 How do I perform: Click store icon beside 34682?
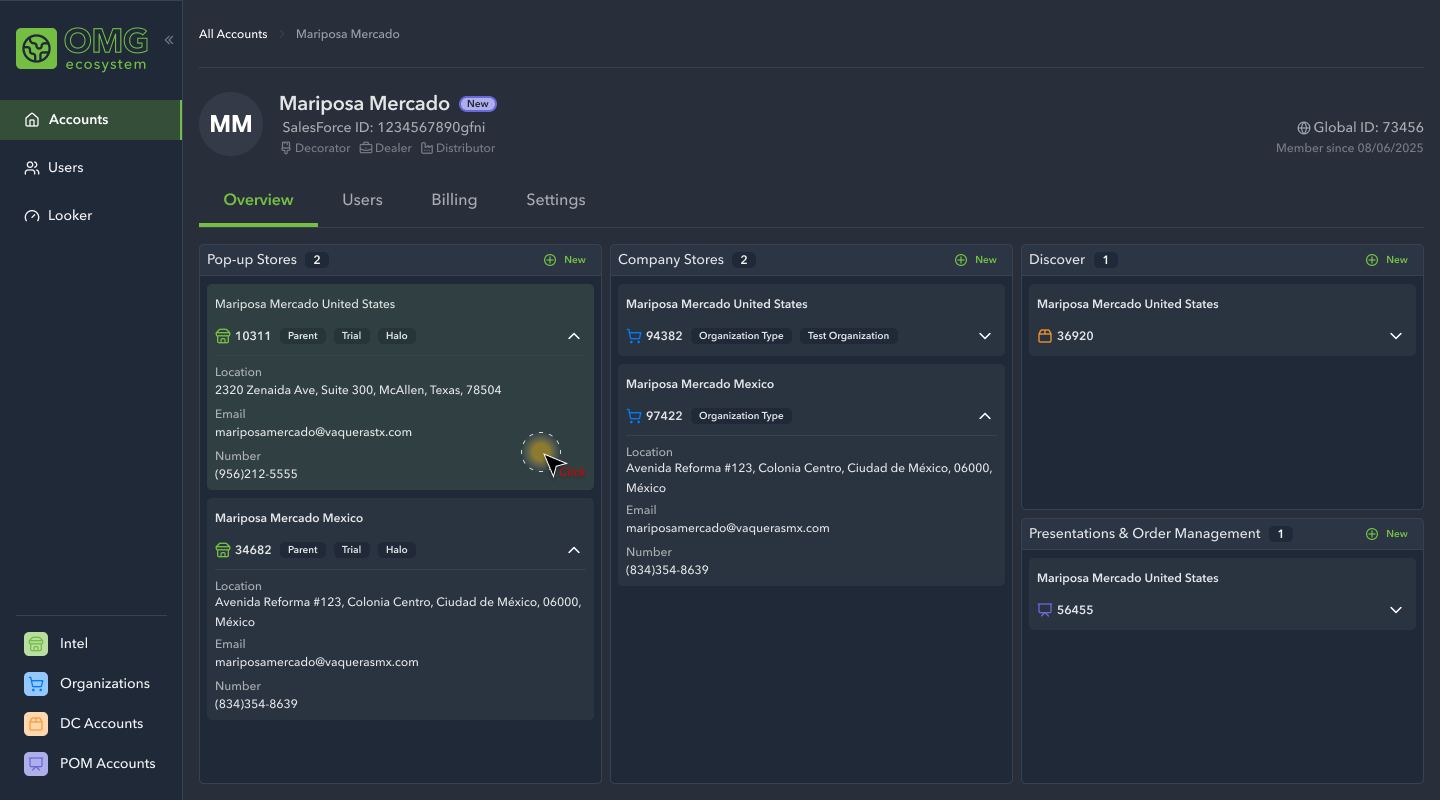click(x=223, y=550)
